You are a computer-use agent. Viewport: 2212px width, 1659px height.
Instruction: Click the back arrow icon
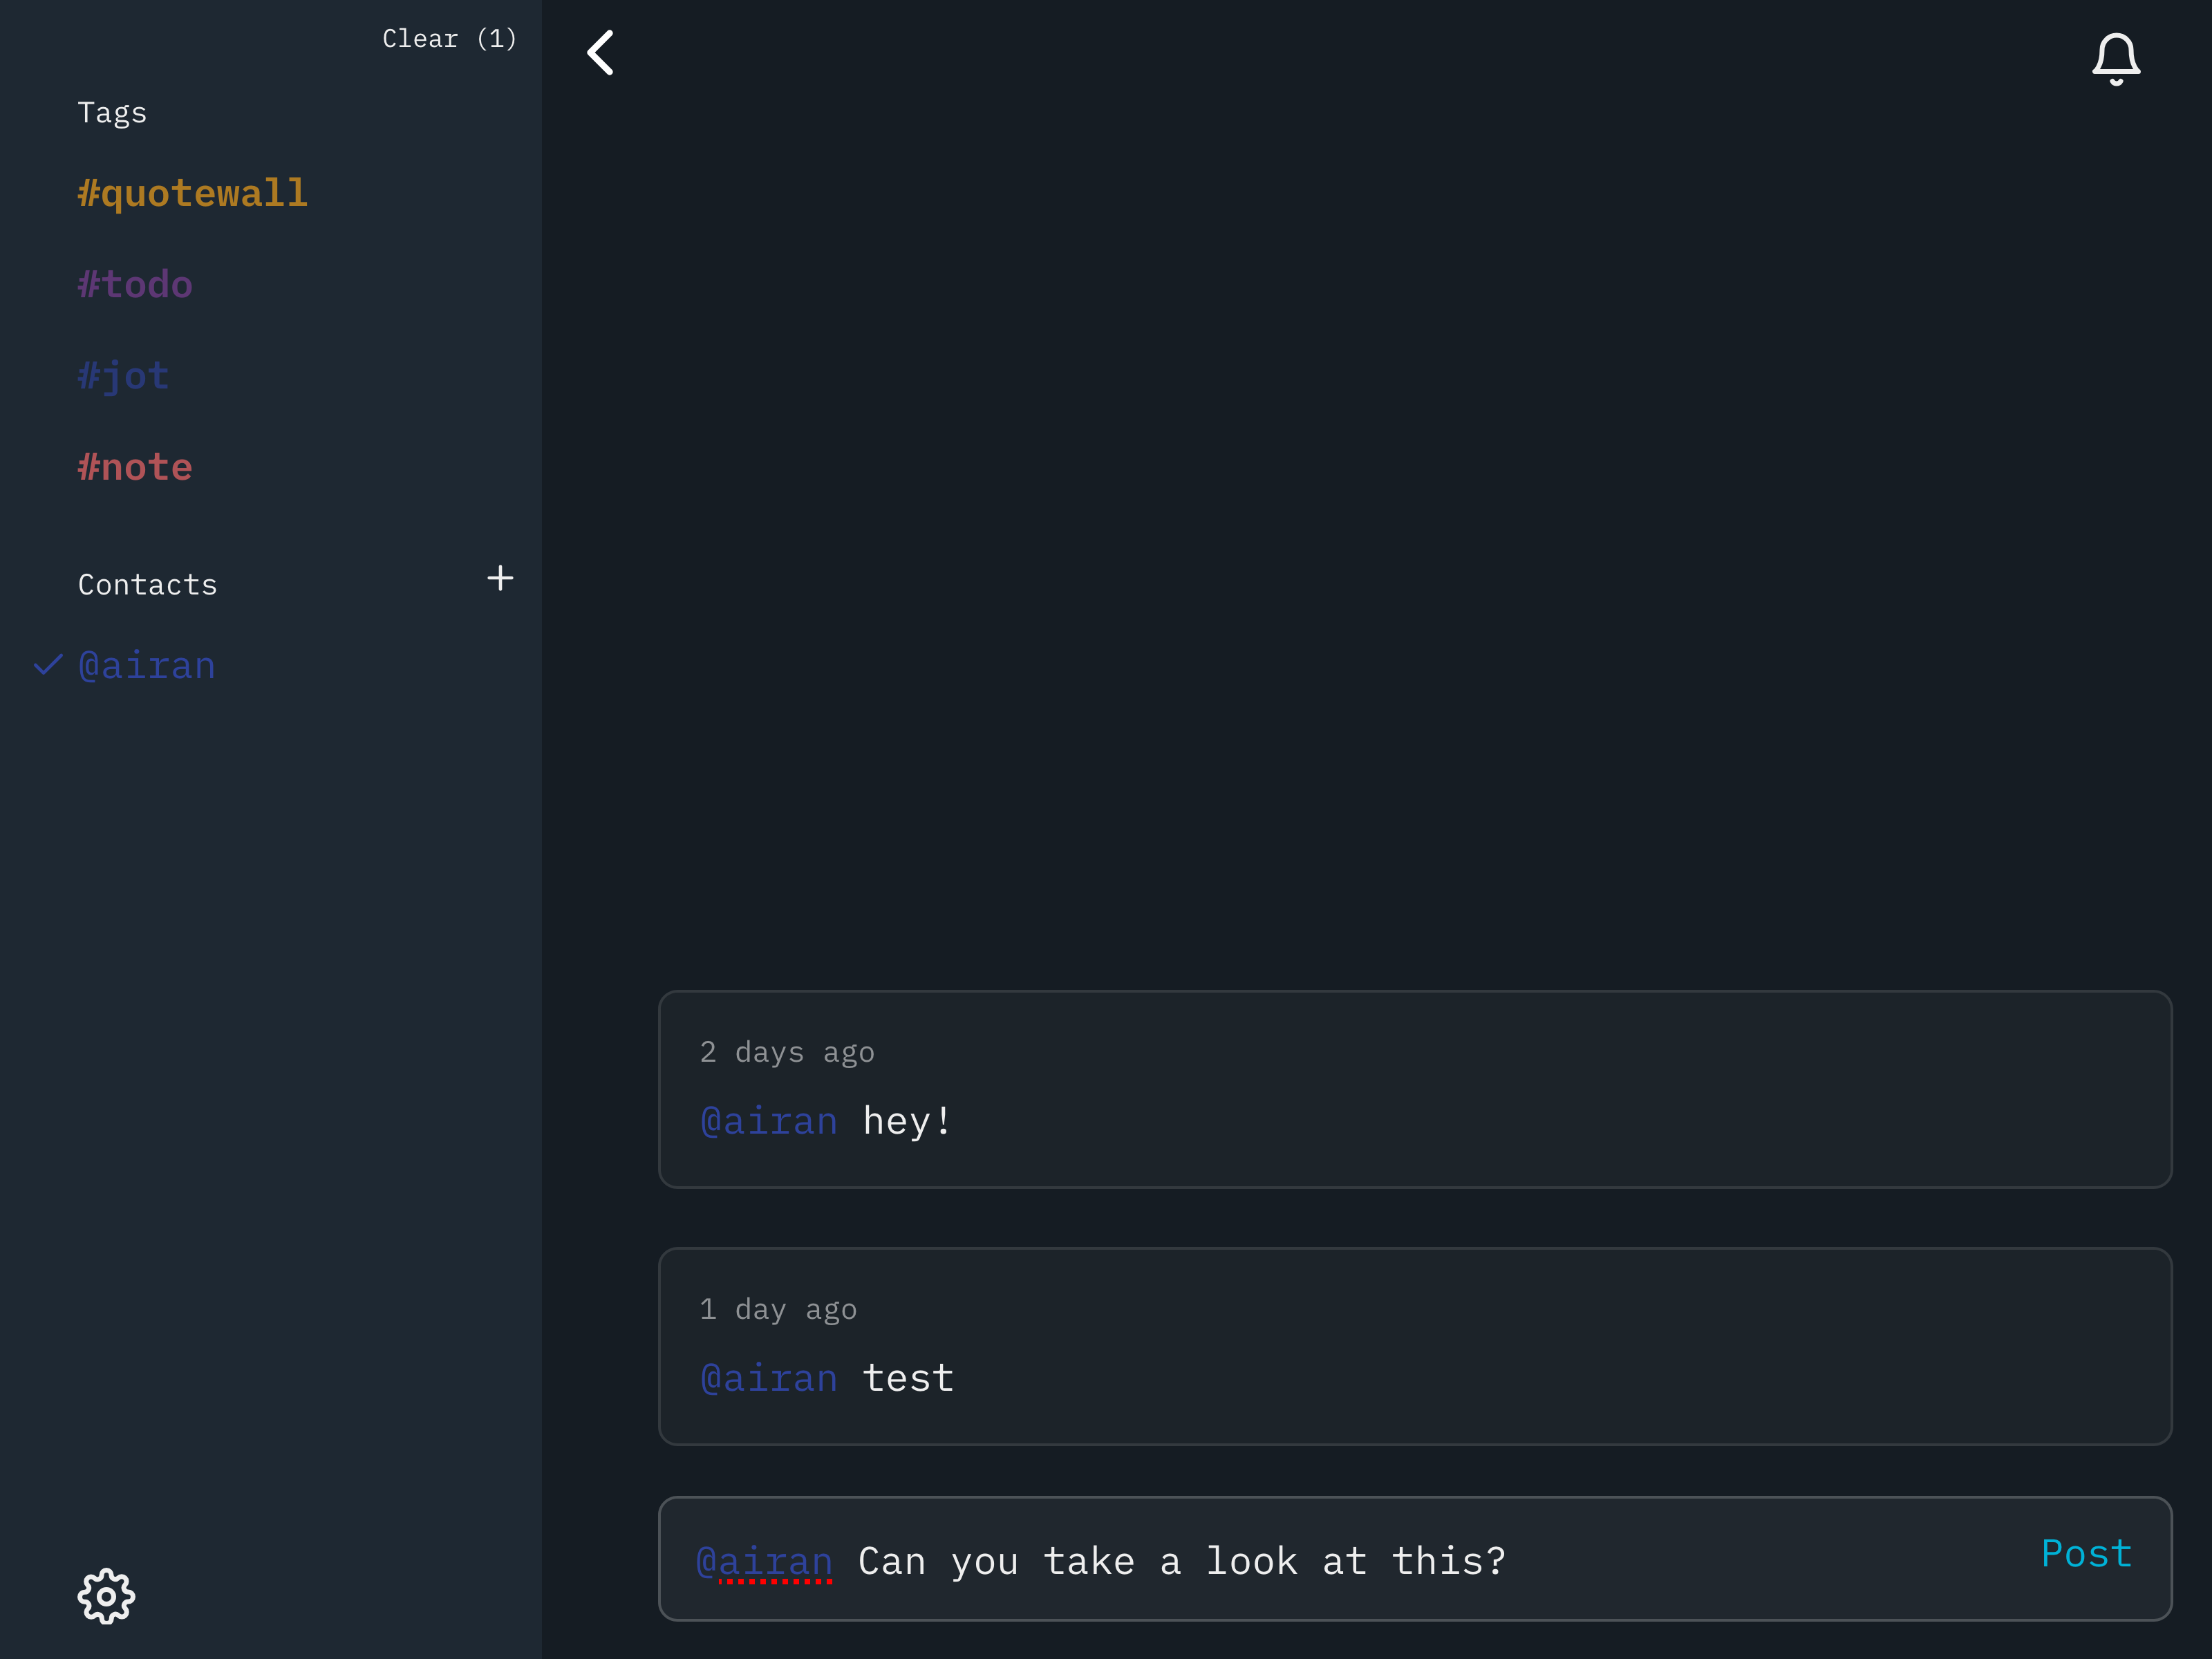(x=600, y=52)
